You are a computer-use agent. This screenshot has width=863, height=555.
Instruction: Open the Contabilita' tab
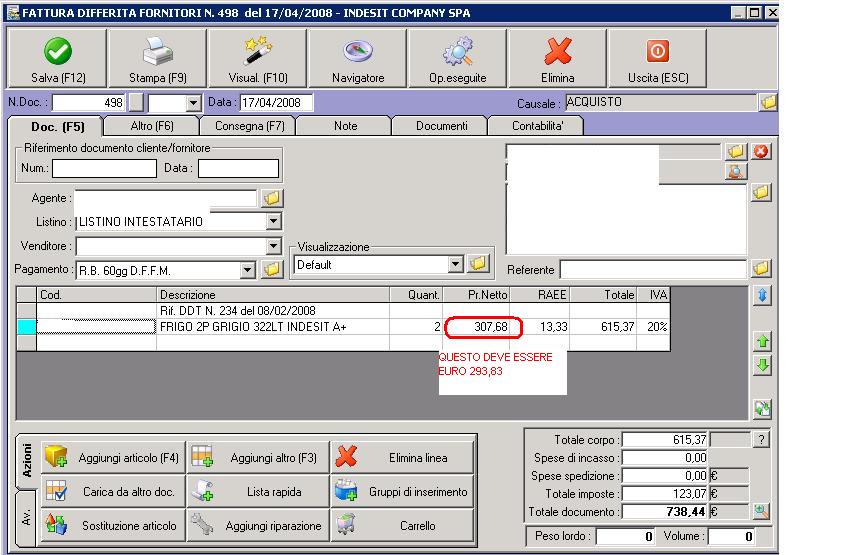[537, 126]
